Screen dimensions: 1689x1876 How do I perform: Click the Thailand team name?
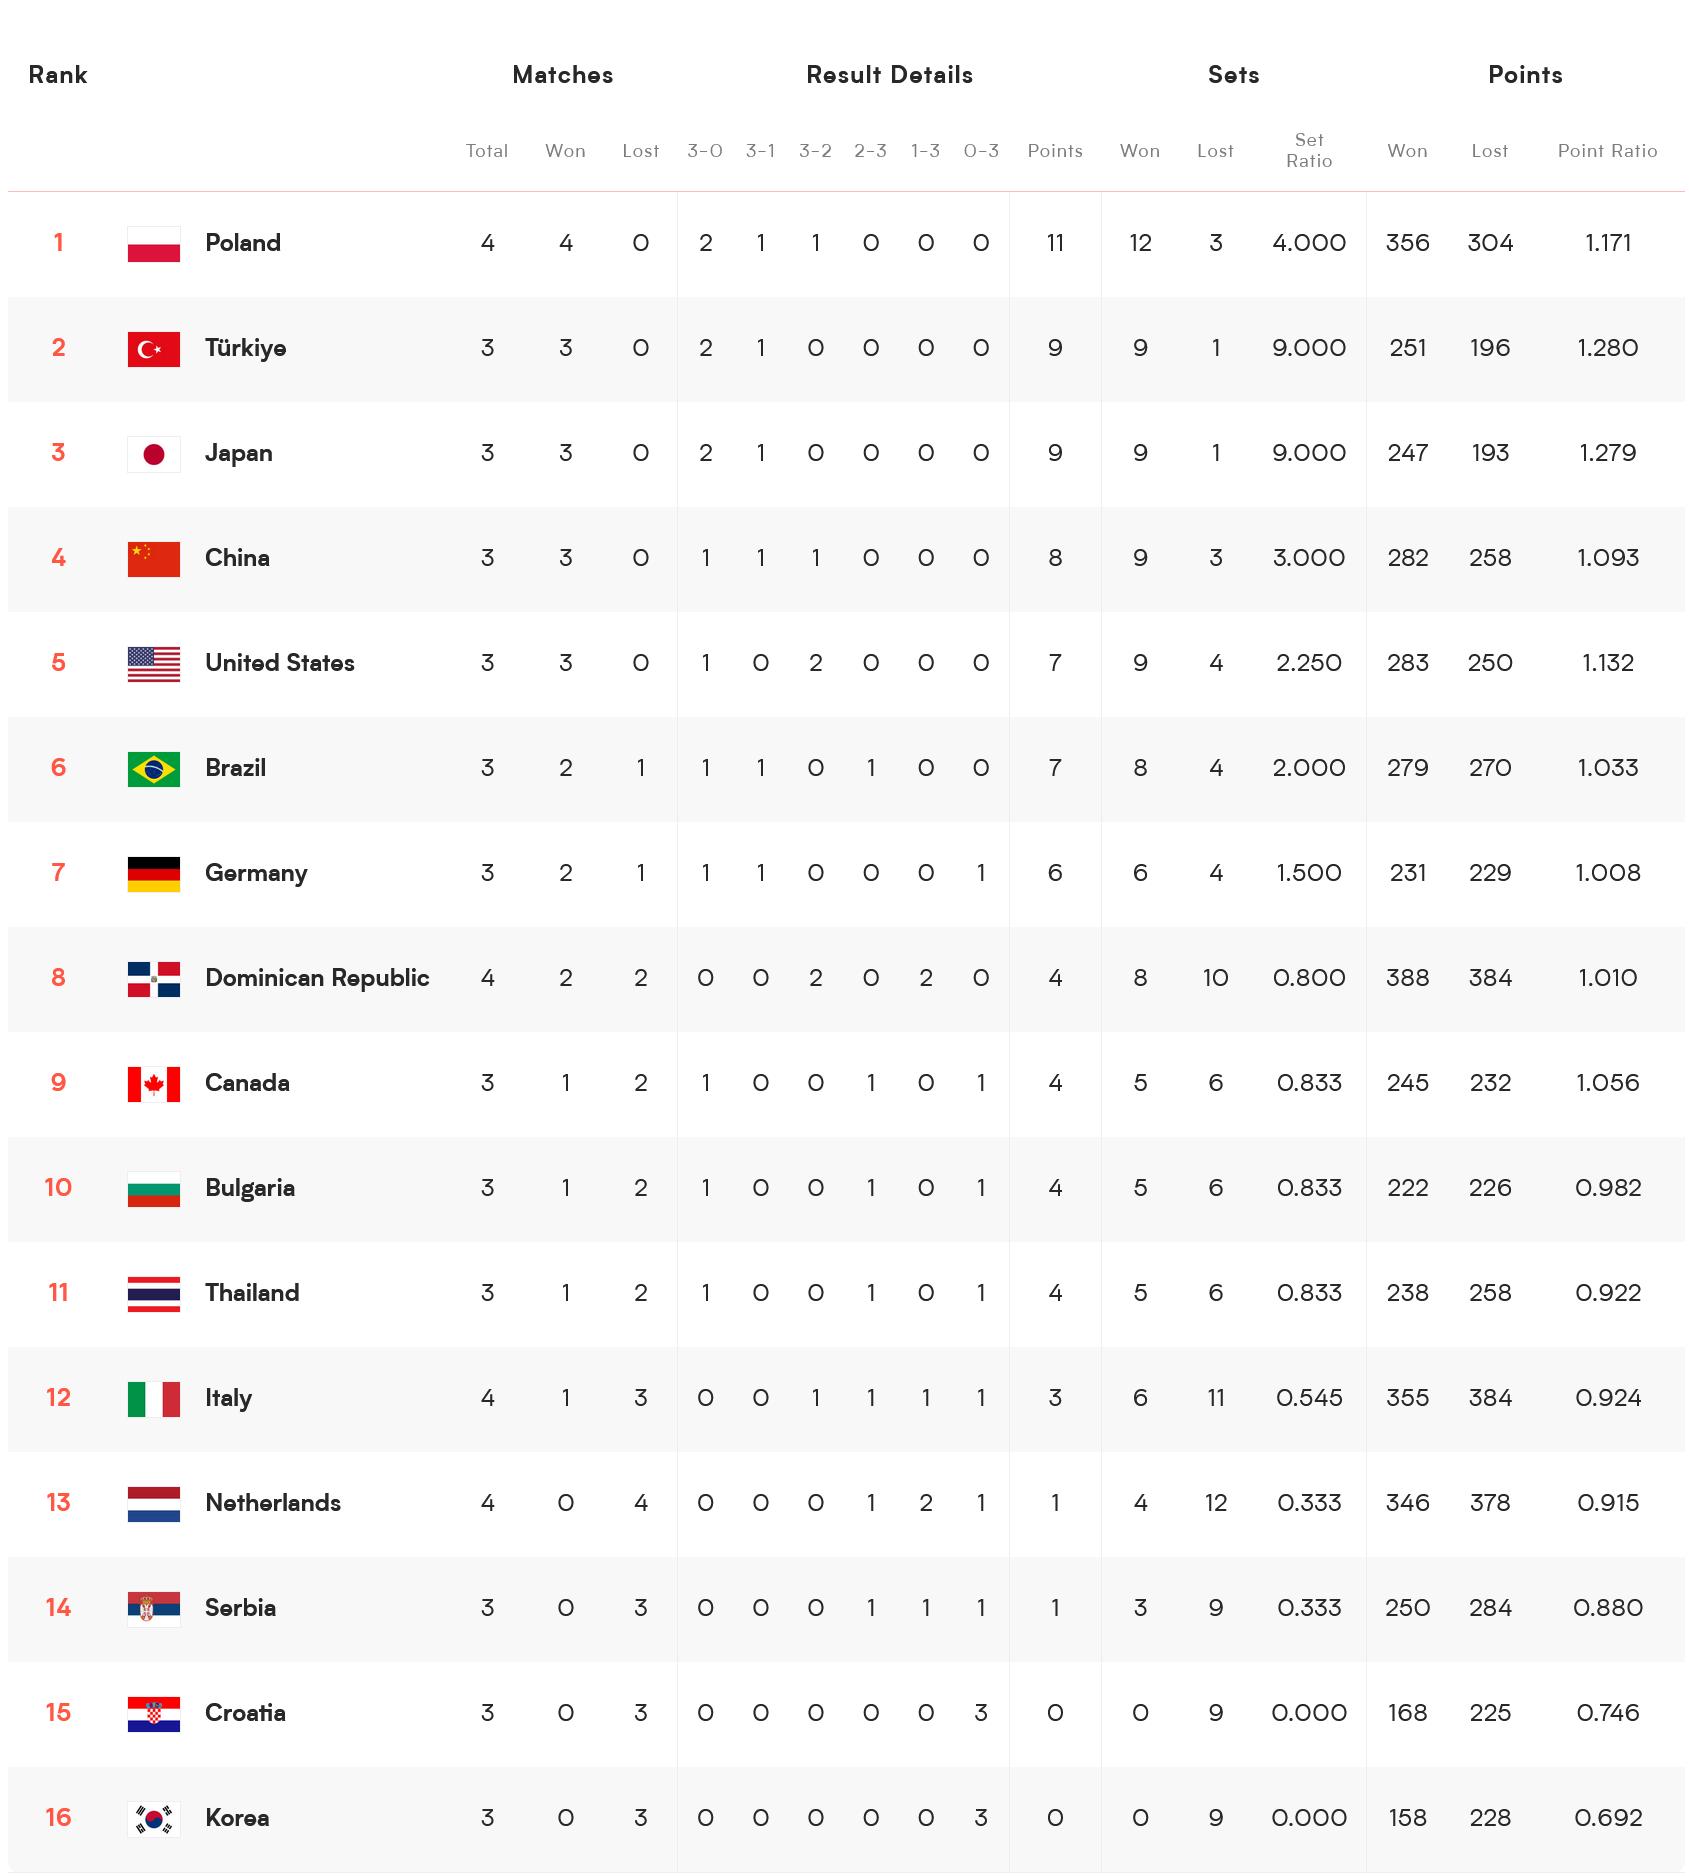point(252,1293)
